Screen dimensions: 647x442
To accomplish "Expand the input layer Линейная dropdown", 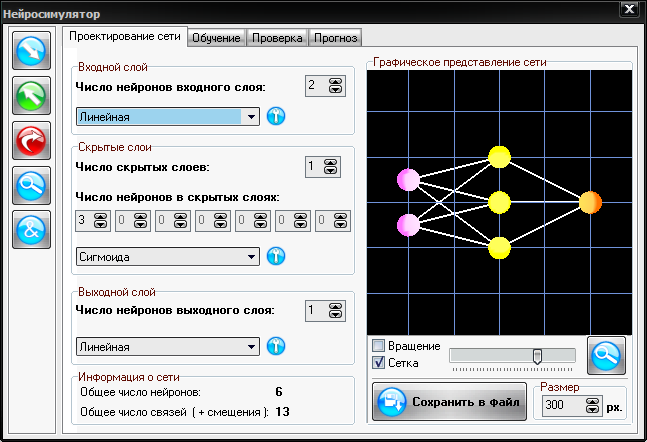I will coord(251,117).
